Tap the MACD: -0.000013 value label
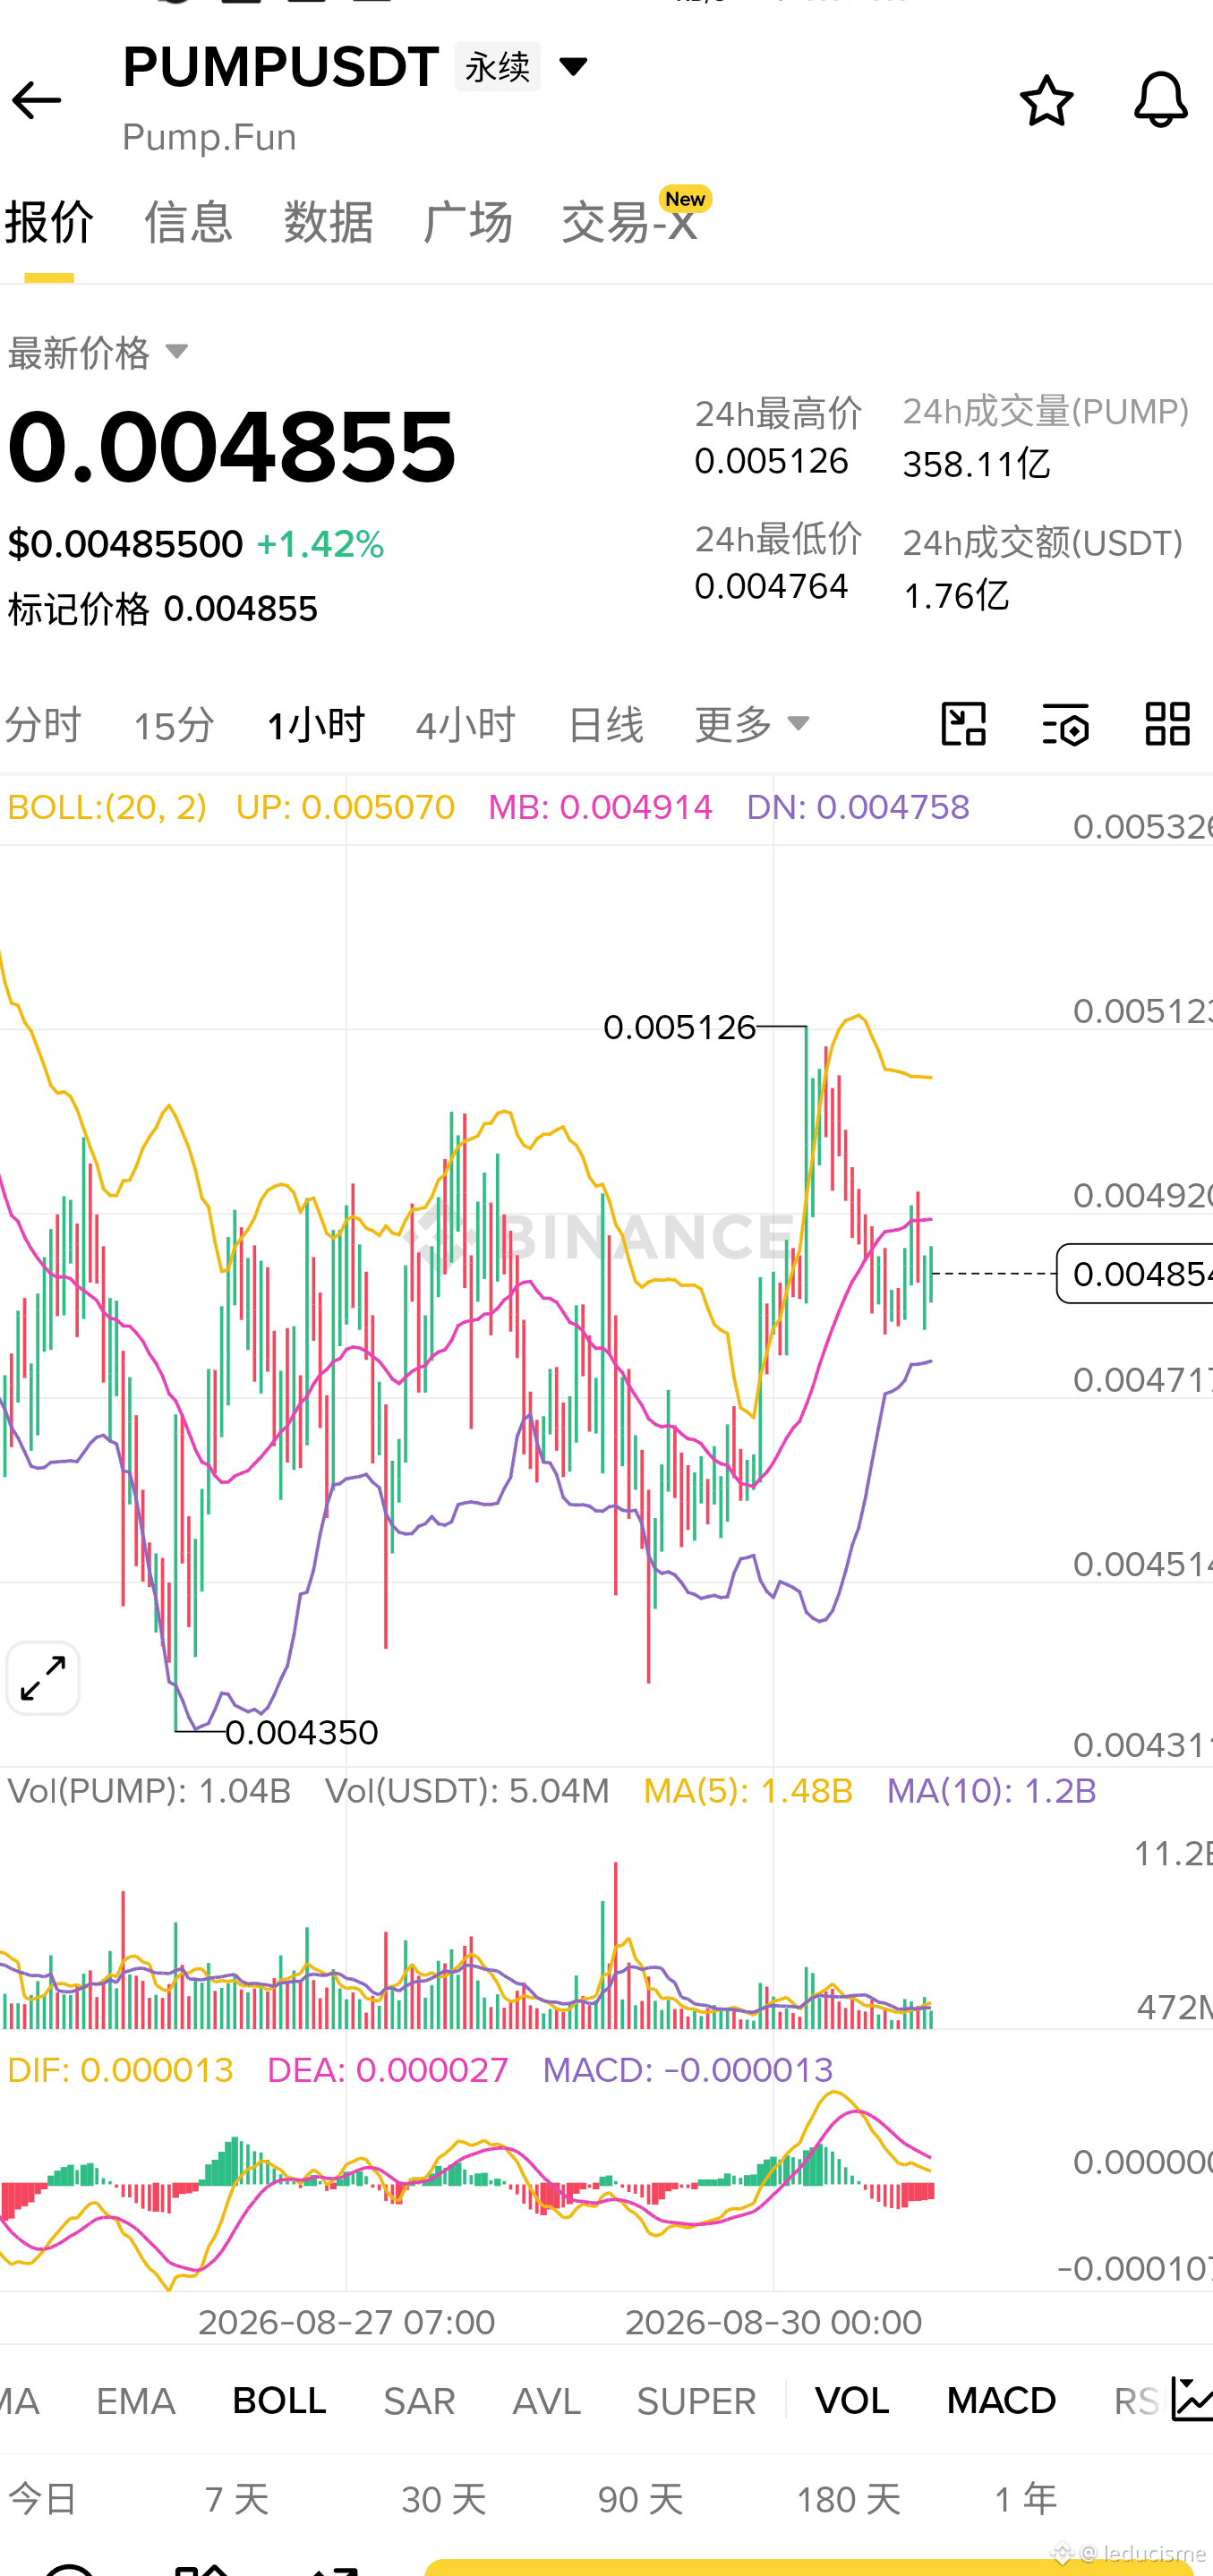This screenshot has height=2576, width=1213. [x=688, y=2070]
